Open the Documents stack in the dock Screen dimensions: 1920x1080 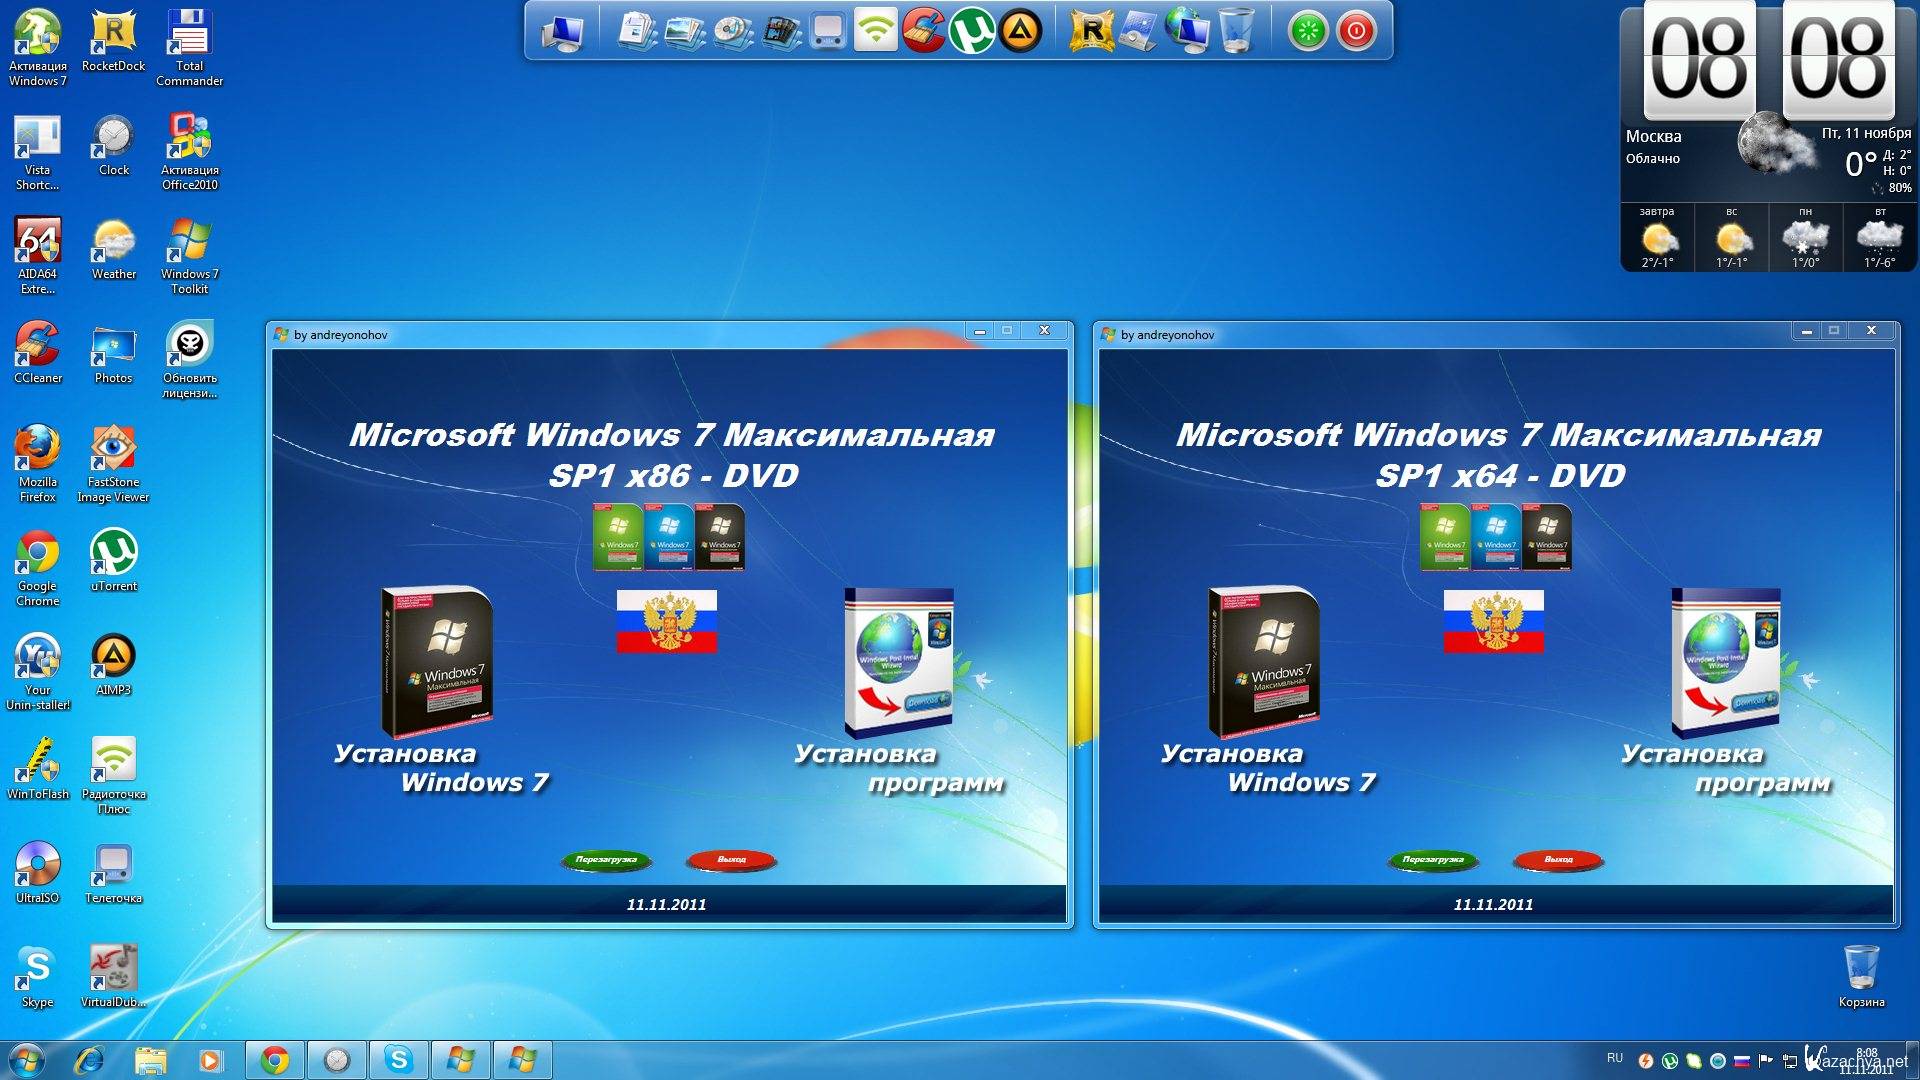[x=637, y=31]
